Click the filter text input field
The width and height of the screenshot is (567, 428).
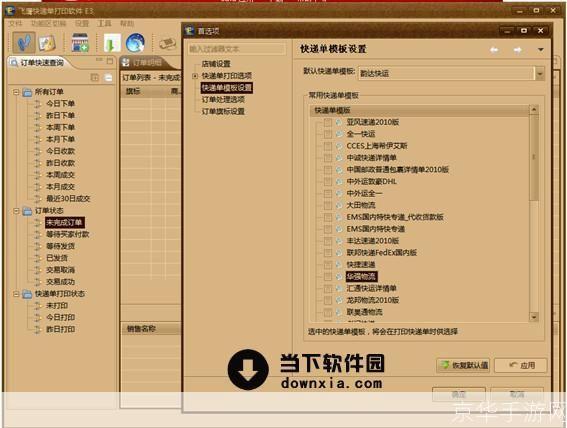tap(237, 49)
